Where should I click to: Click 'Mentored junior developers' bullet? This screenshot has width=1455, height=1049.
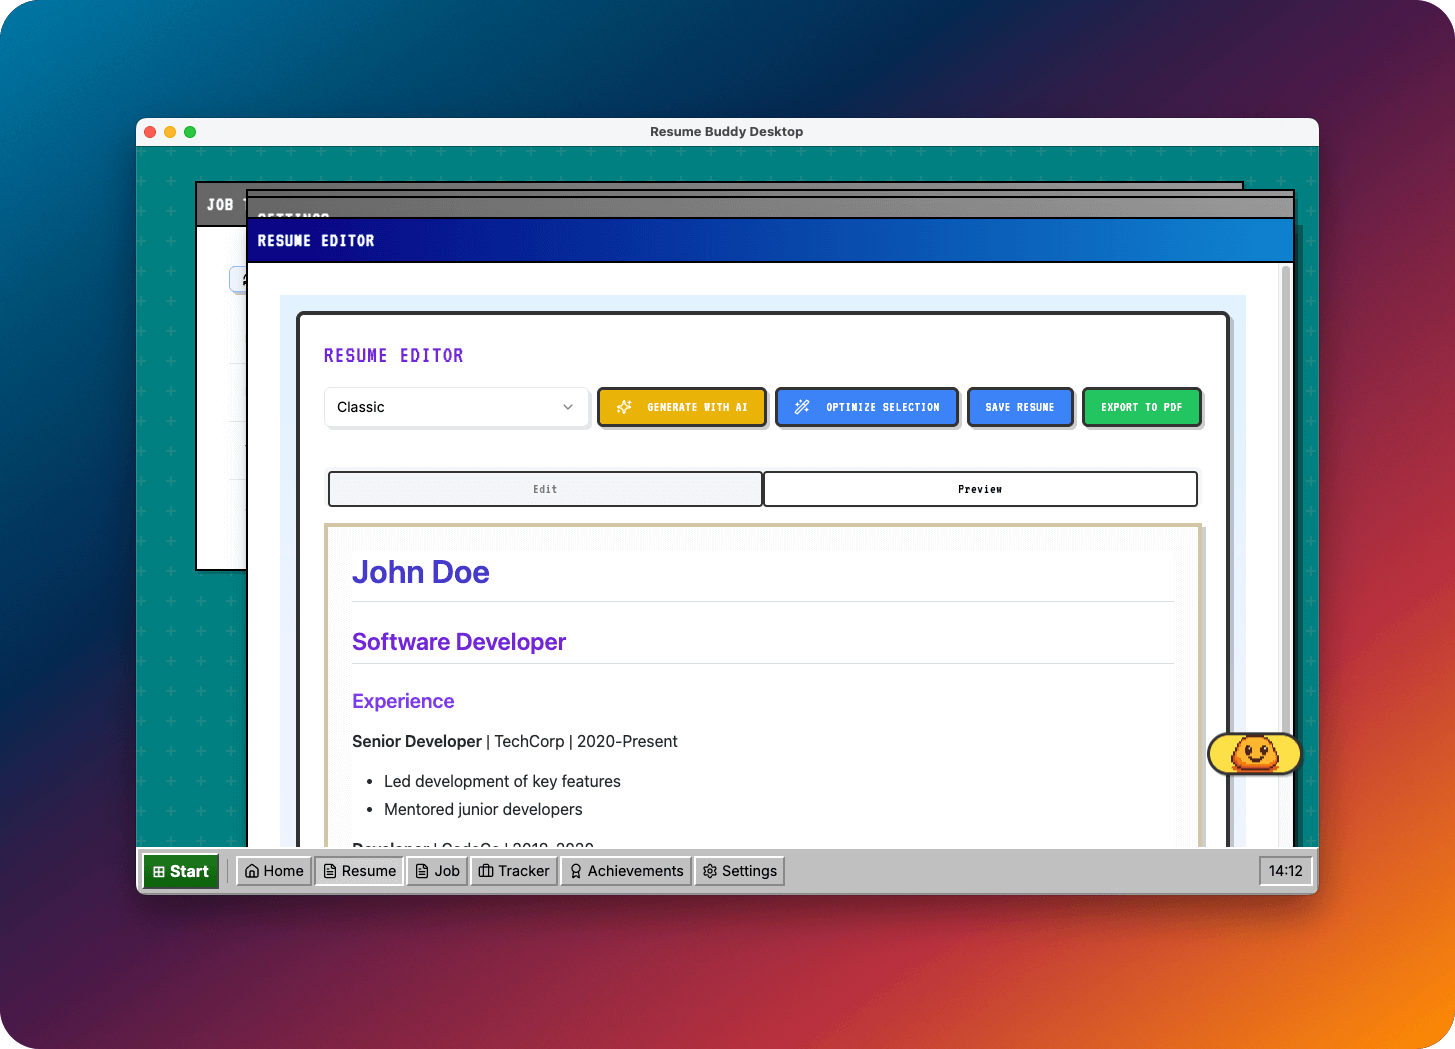[483, 809]
